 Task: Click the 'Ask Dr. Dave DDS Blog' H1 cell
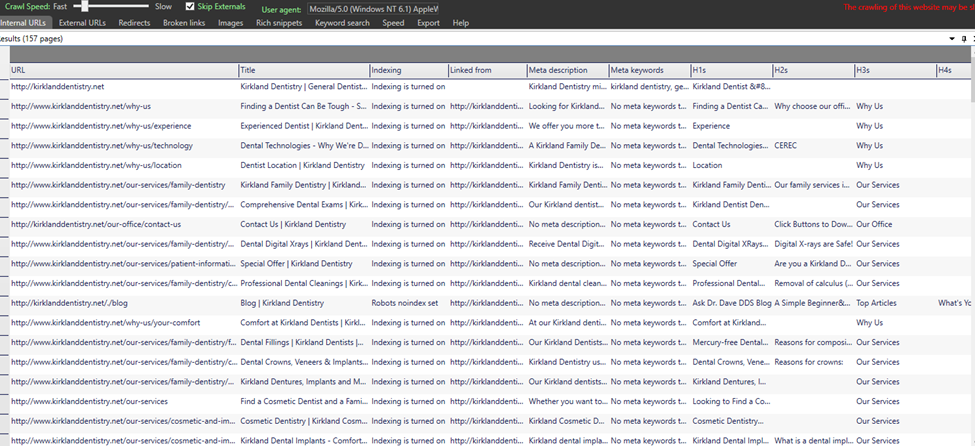pos(732,303)
